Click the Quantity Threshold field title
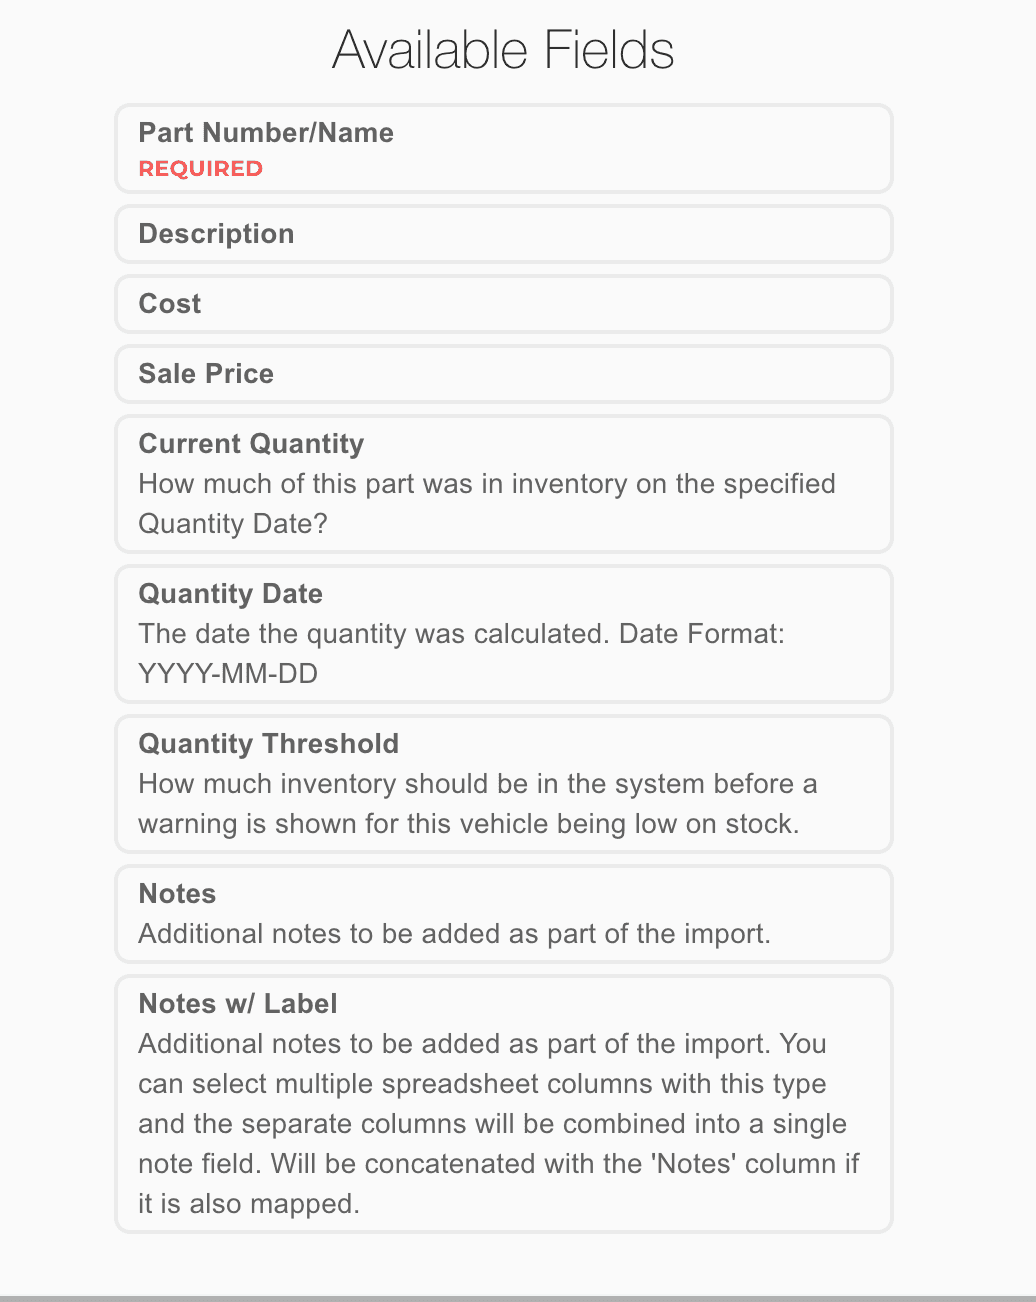Screen dimensions: 1036x1302 268,744
